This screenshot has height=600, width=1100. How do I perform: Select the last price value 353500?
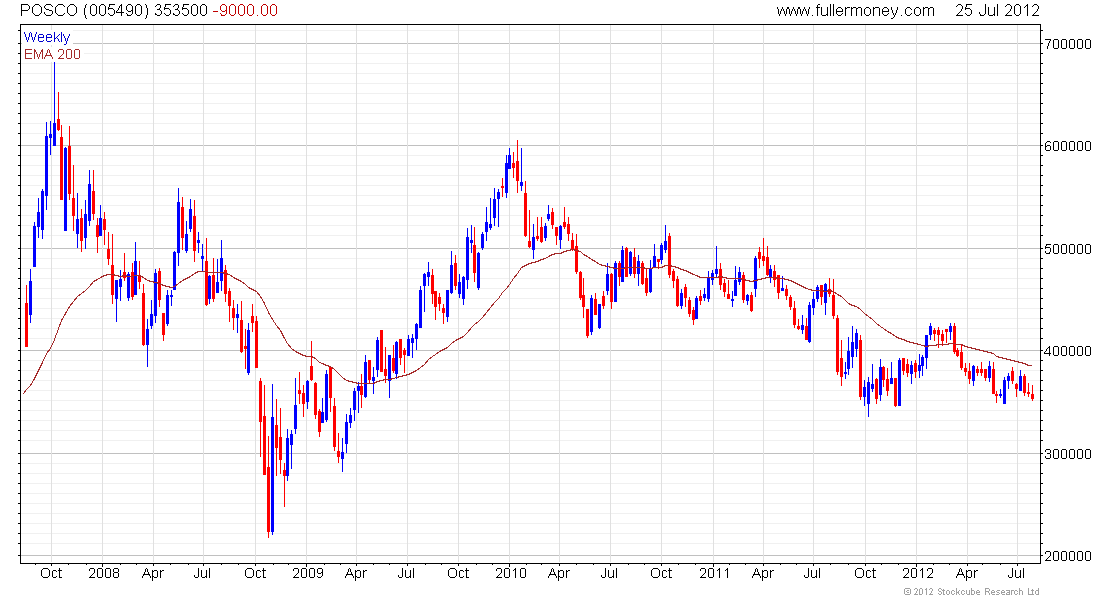[180, 11]
